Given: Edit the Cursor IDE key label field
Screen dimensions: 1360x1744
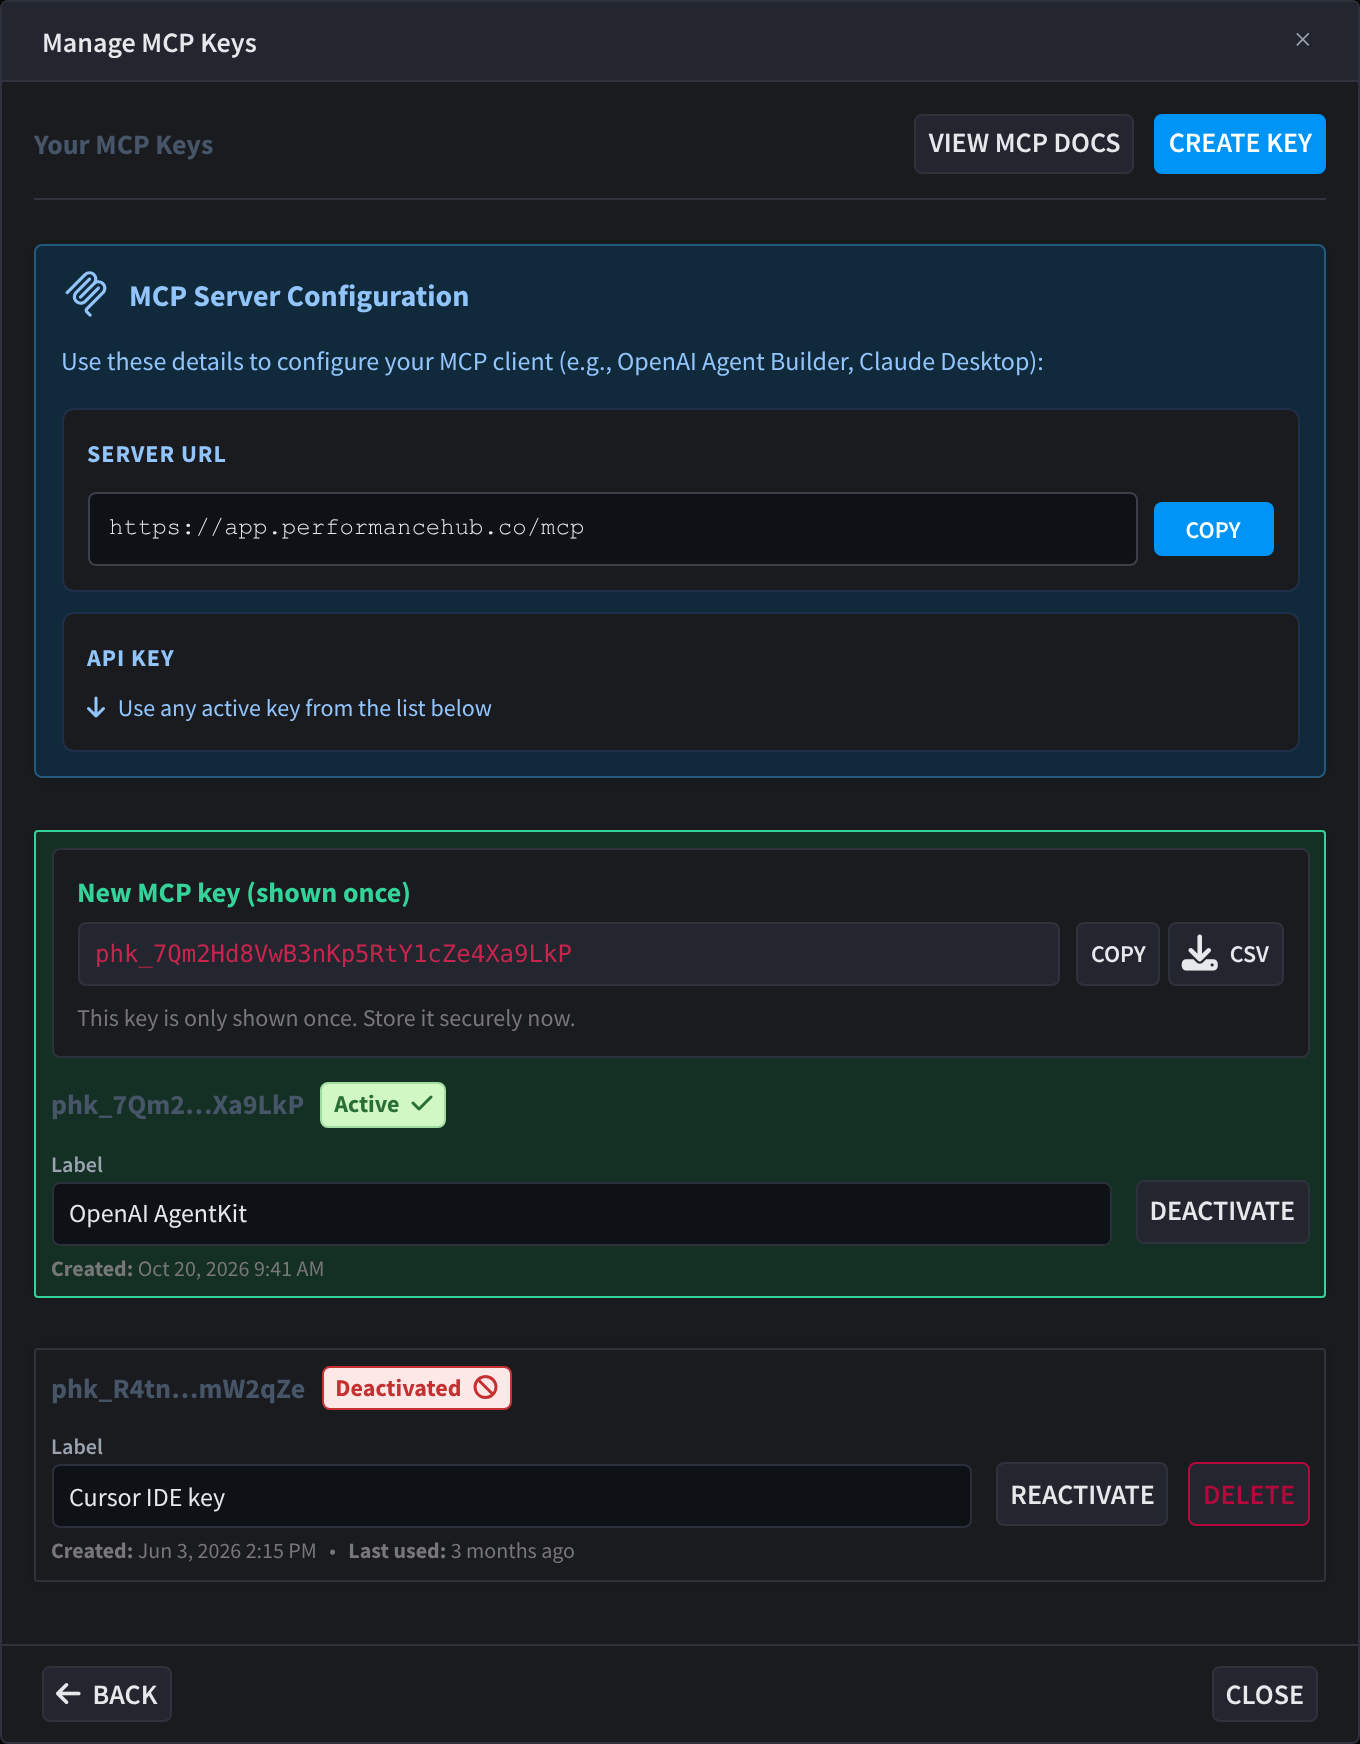Looking at the screenshot, I should tap(511, 1497).
